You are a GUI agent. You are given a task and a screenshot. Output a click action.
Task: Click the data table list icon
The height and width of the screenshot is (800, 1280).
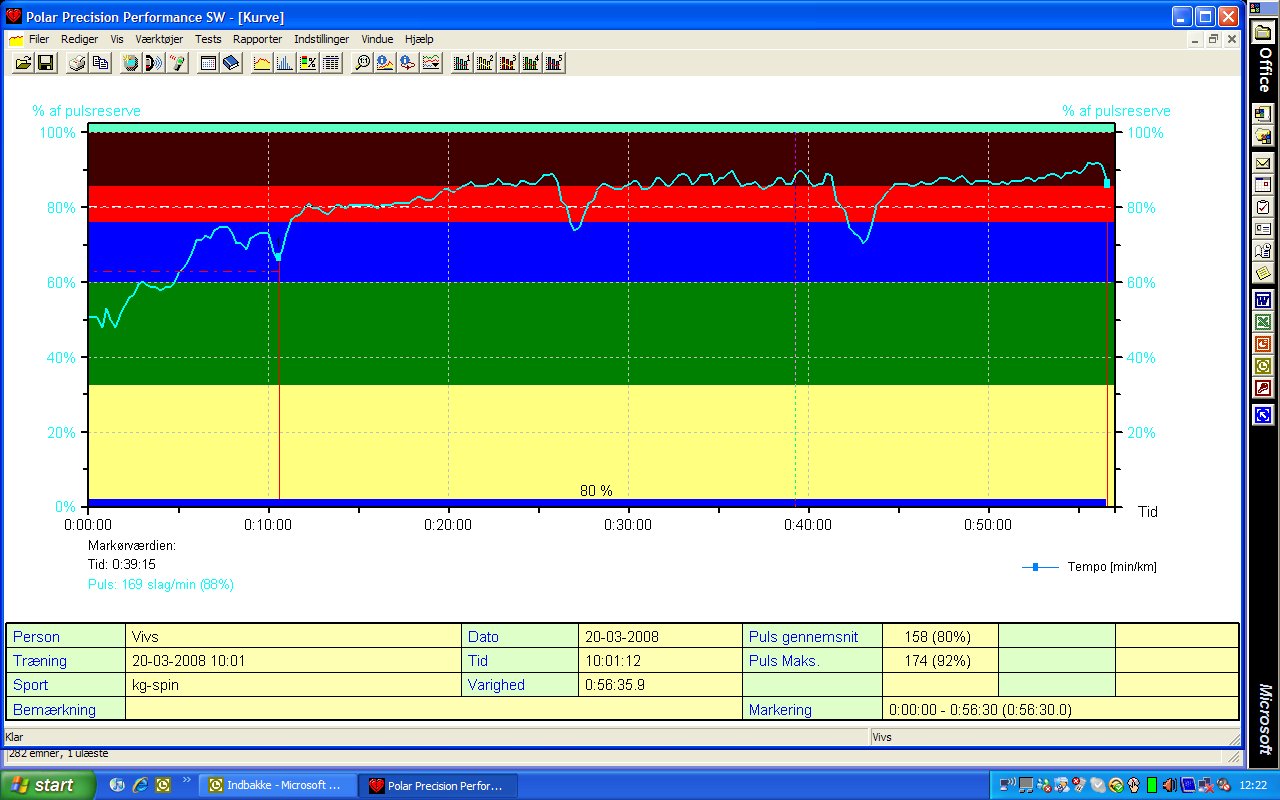(x=330, y=63)
